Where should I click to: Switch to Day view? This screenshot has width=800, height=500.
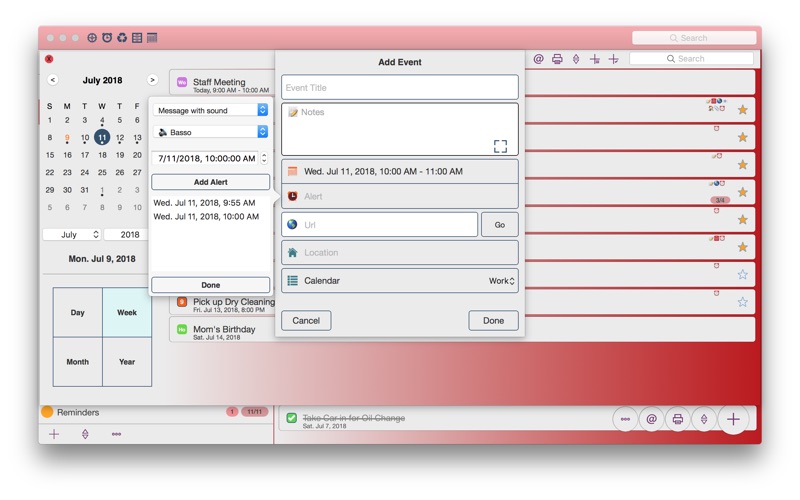[78, 313]
